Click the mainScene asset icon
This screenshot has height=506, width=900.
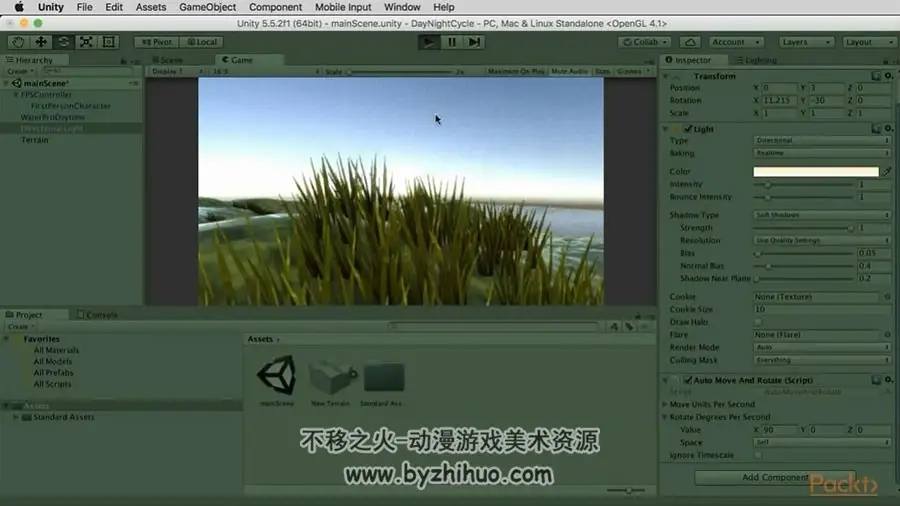(x=277, y=375)
